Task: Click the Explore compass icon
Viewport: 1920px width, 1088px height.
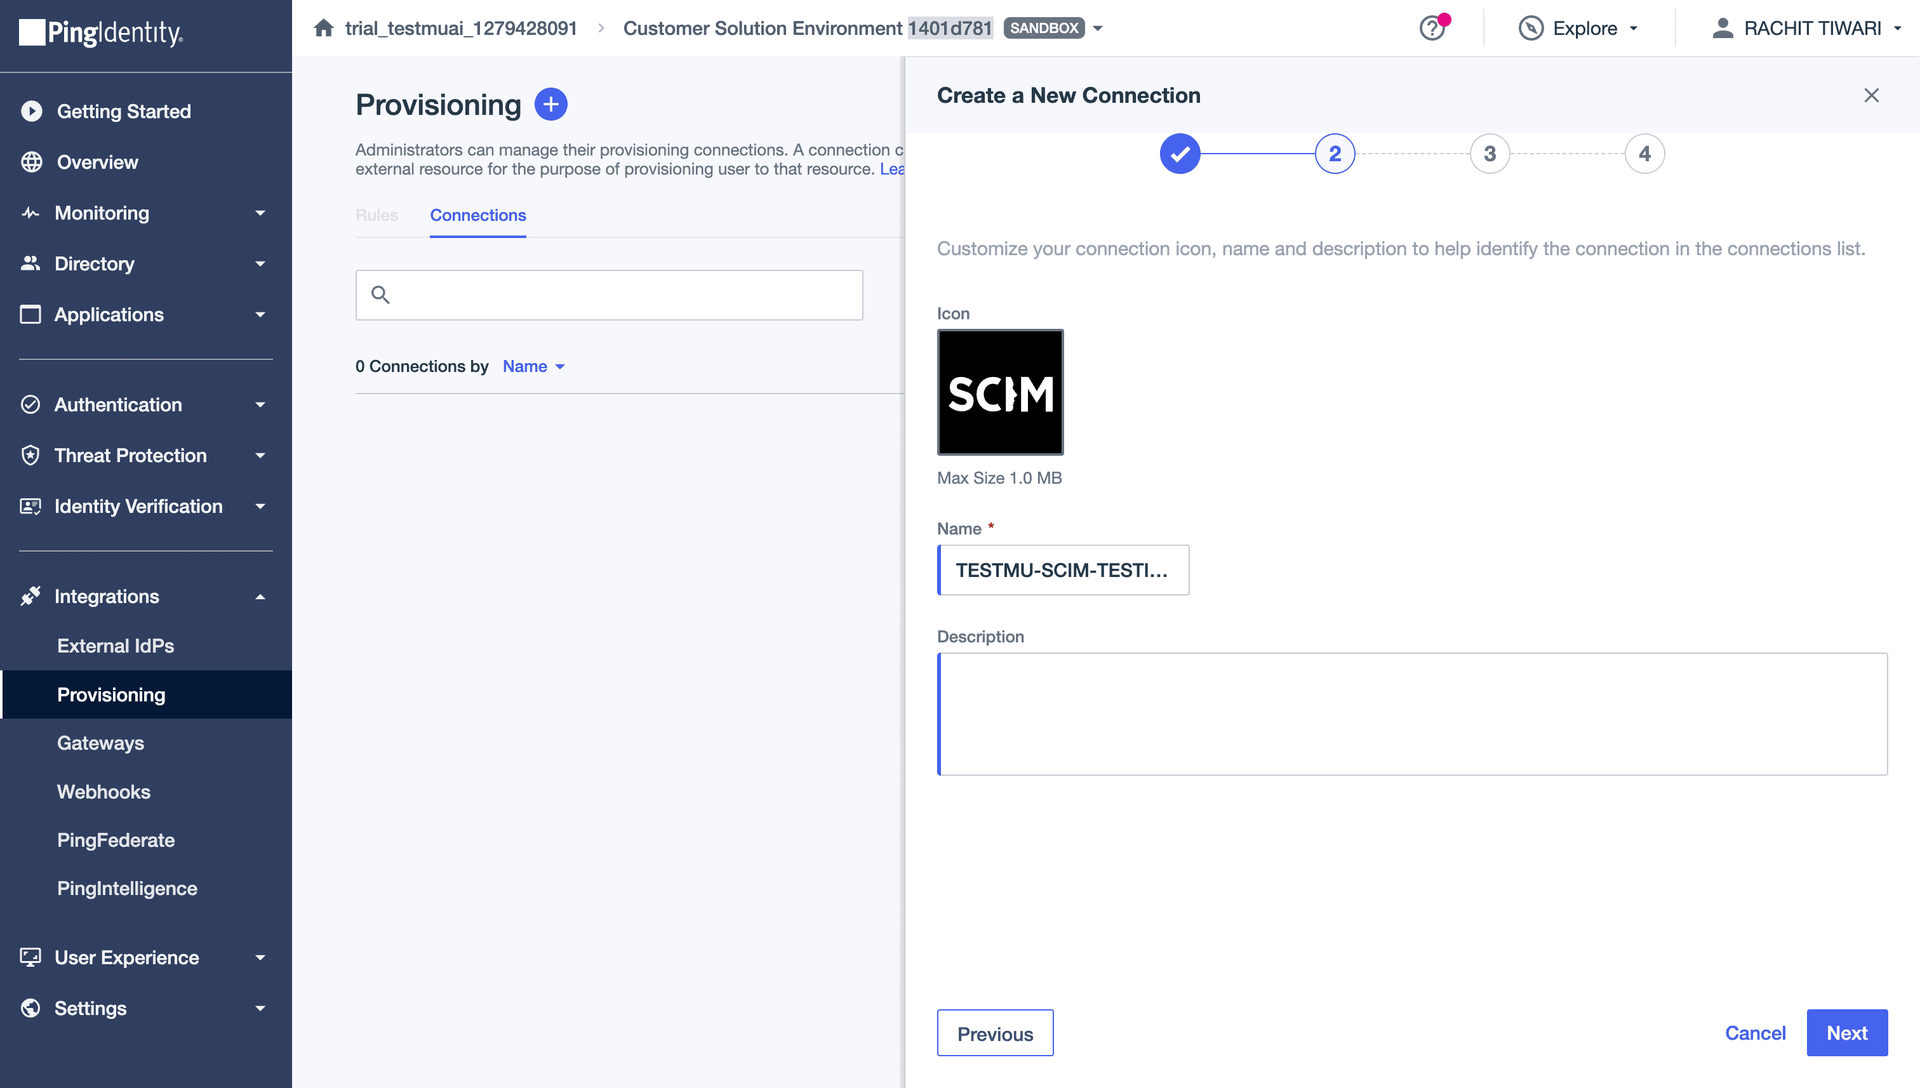Action: click(x=1530, y=28)
